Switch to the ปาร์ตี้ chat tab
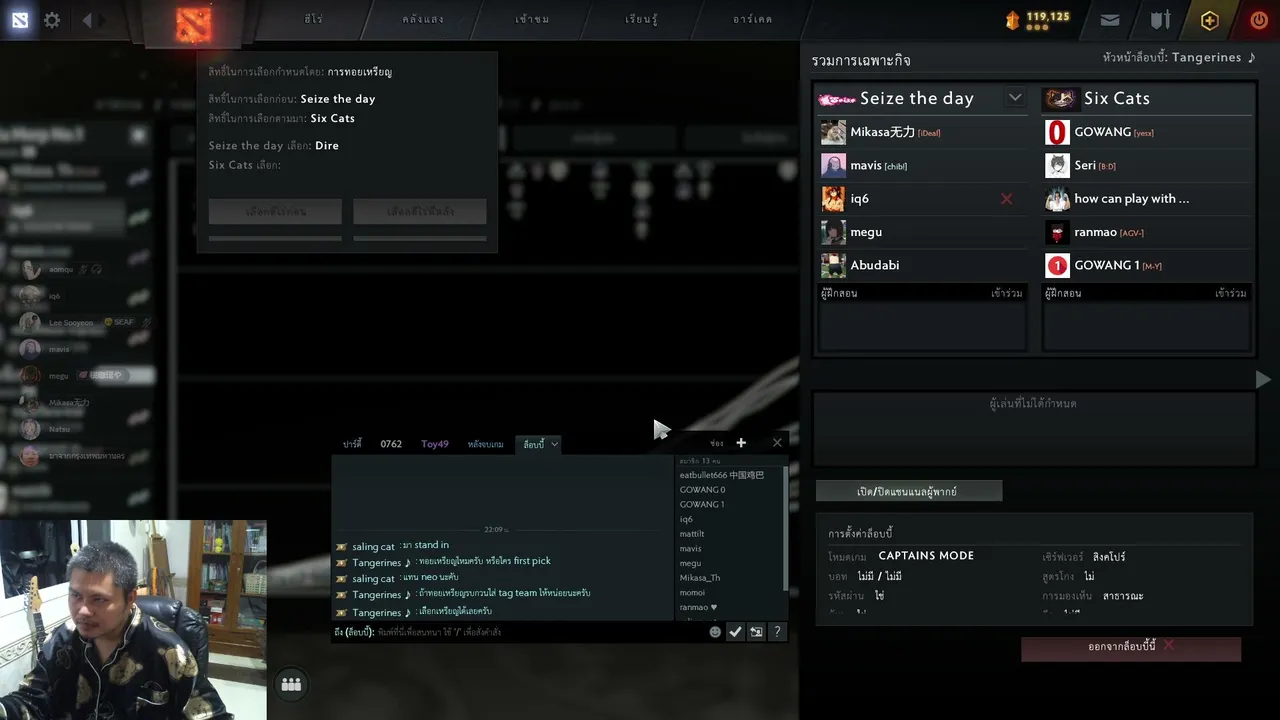Image resolution: width=1280 pixels, height=720 pixels. tap(352, 444)
